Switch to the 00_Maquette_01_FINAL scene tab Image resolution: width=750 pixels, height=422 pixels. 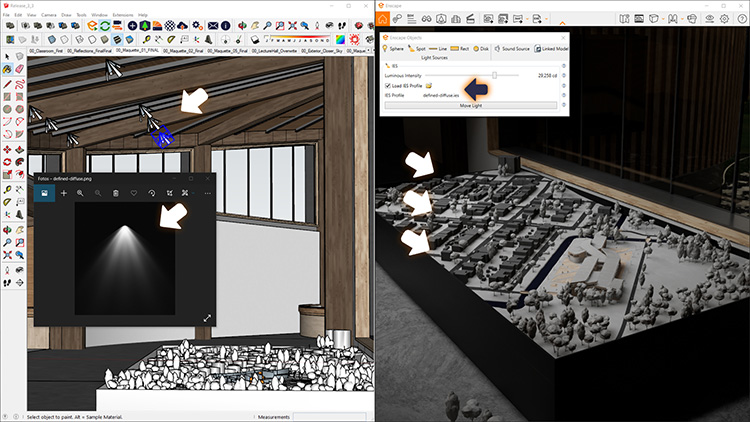(137, 50)
